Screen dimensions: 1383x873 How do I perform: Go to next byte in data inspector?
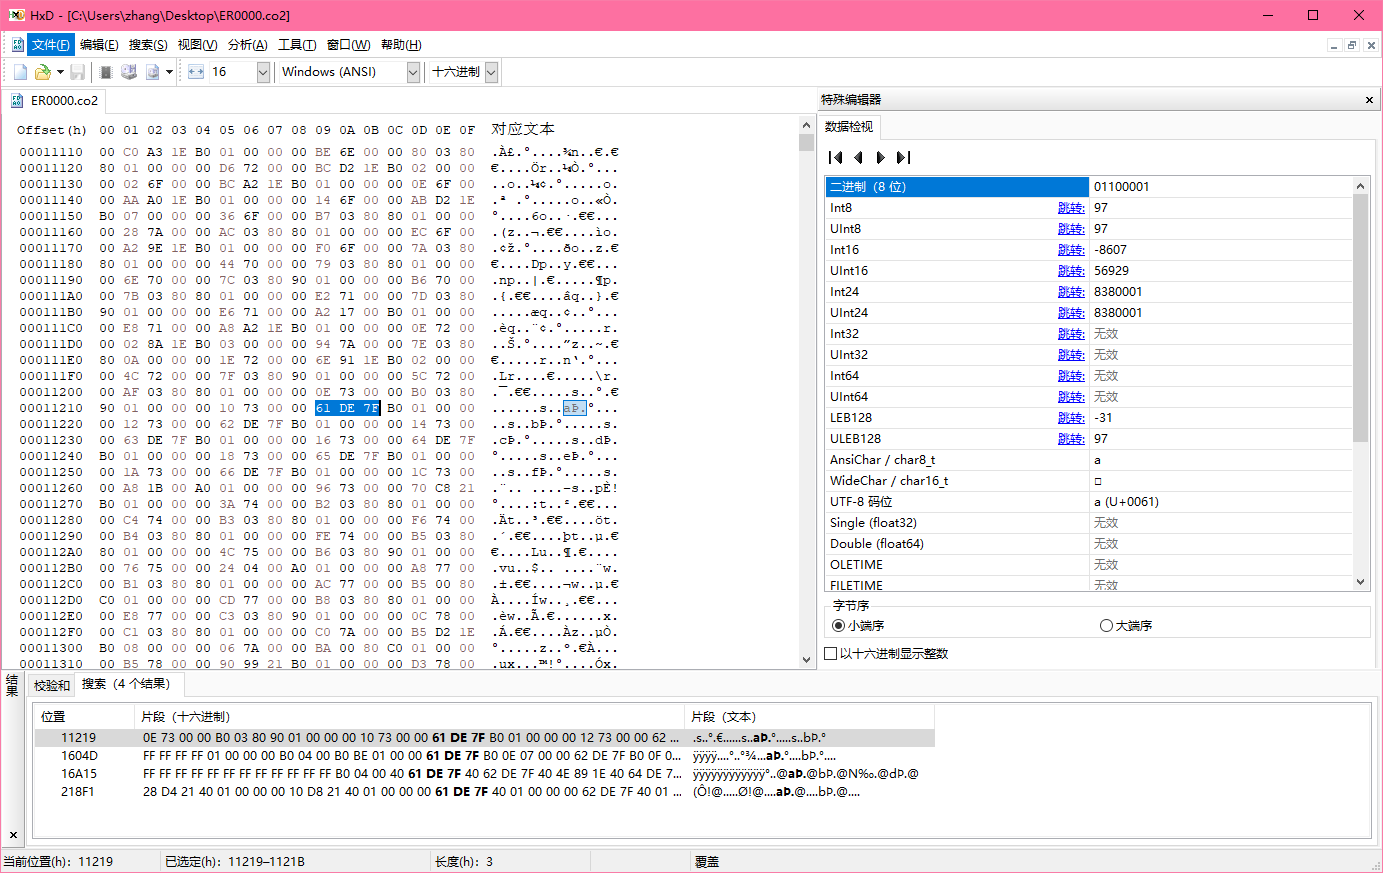coord(880,157)
